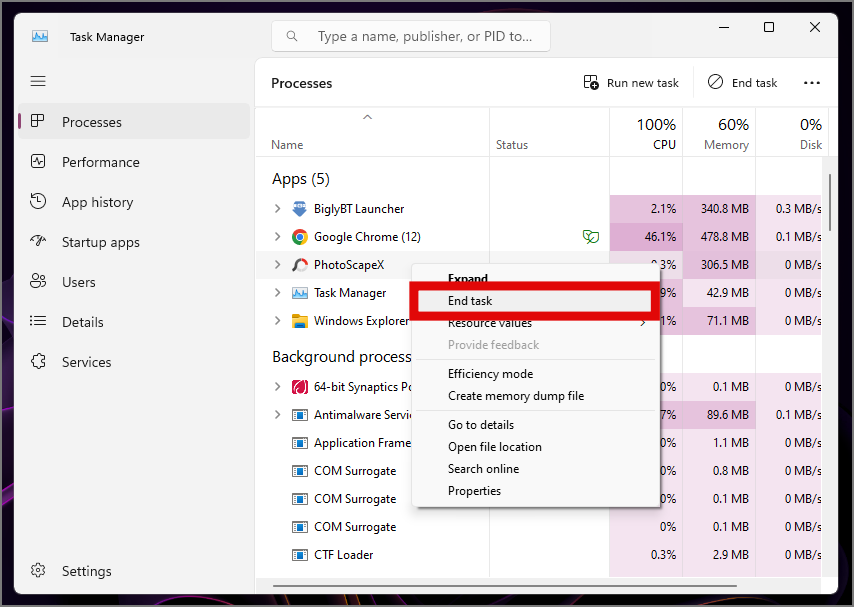This screenshot has height=607, width=854.
Task: Open Settings in the sidebar
Action: [134, 570]
